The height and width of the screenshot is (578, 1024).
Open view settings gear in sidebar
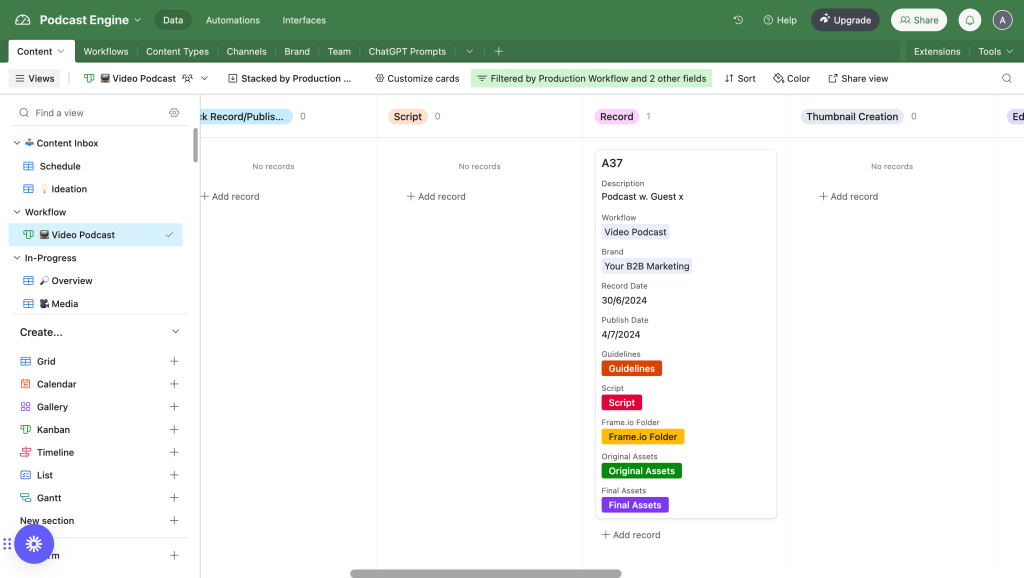174,113
